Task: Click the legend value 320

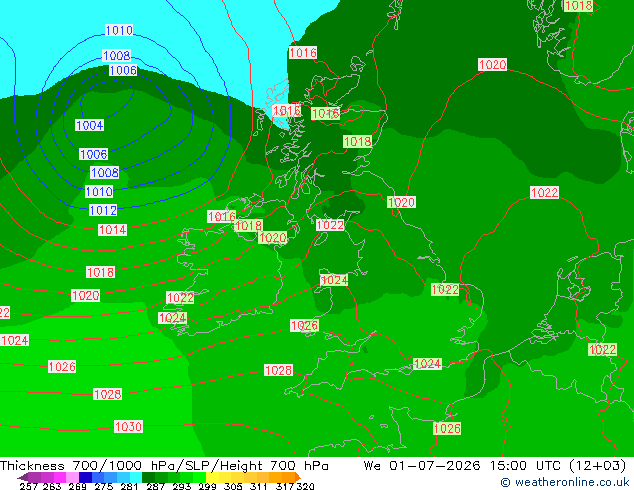Action: tap(306, 486)
